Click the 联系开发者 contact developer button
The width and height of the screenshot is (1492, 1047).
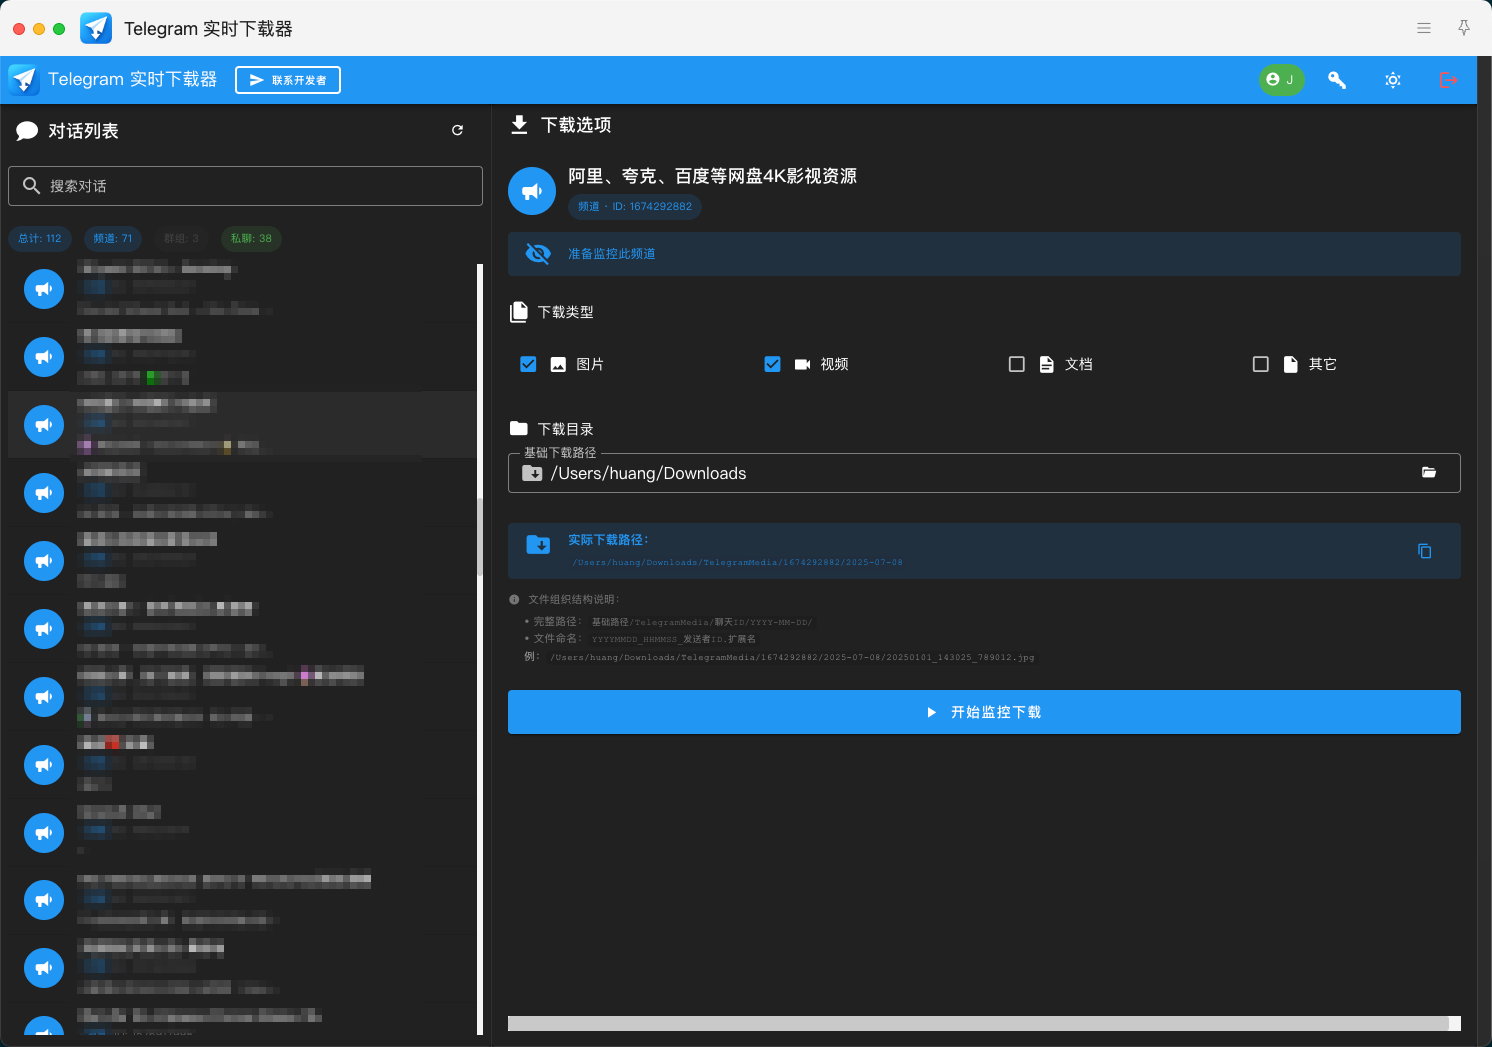[x=288, y=80]
